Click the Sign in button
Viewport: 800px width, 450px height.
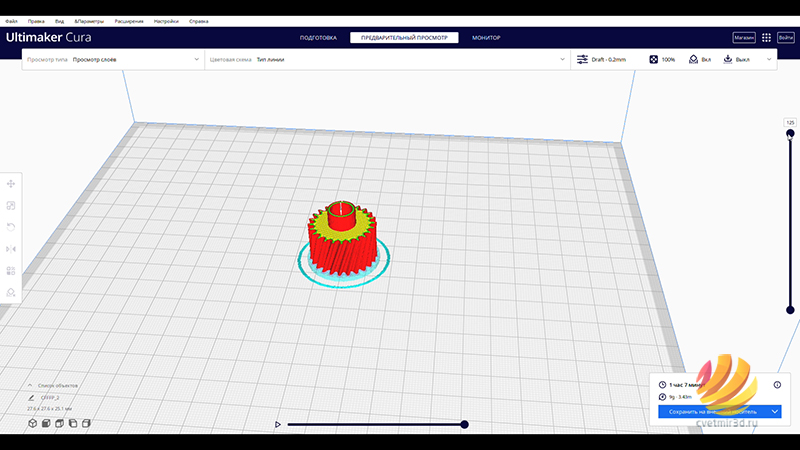point(786,38)
